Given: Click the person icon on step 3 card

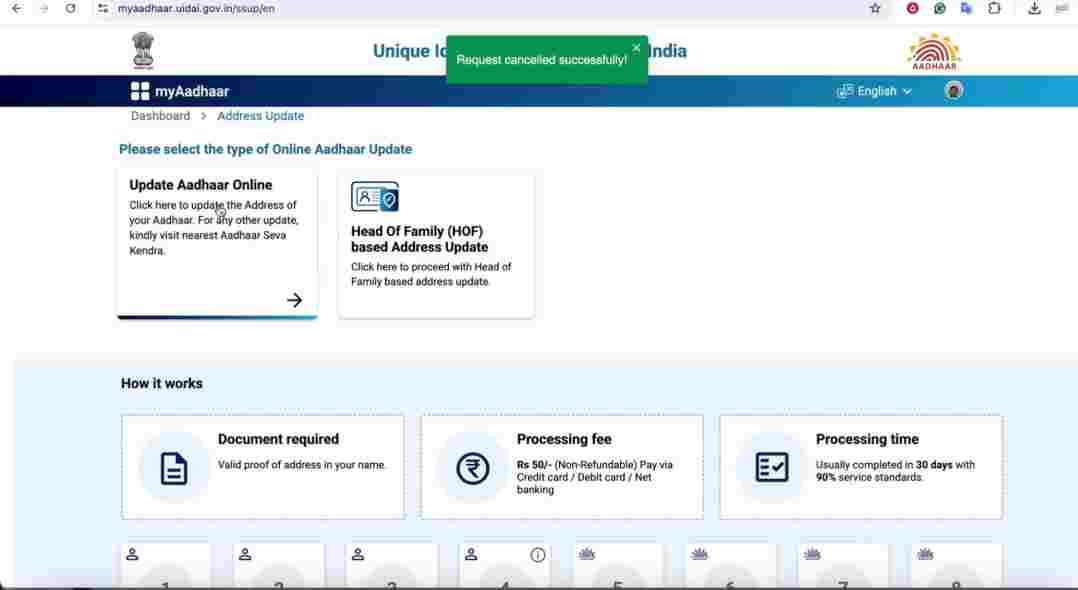Looking at the screenshot, I should coord(358,554).
